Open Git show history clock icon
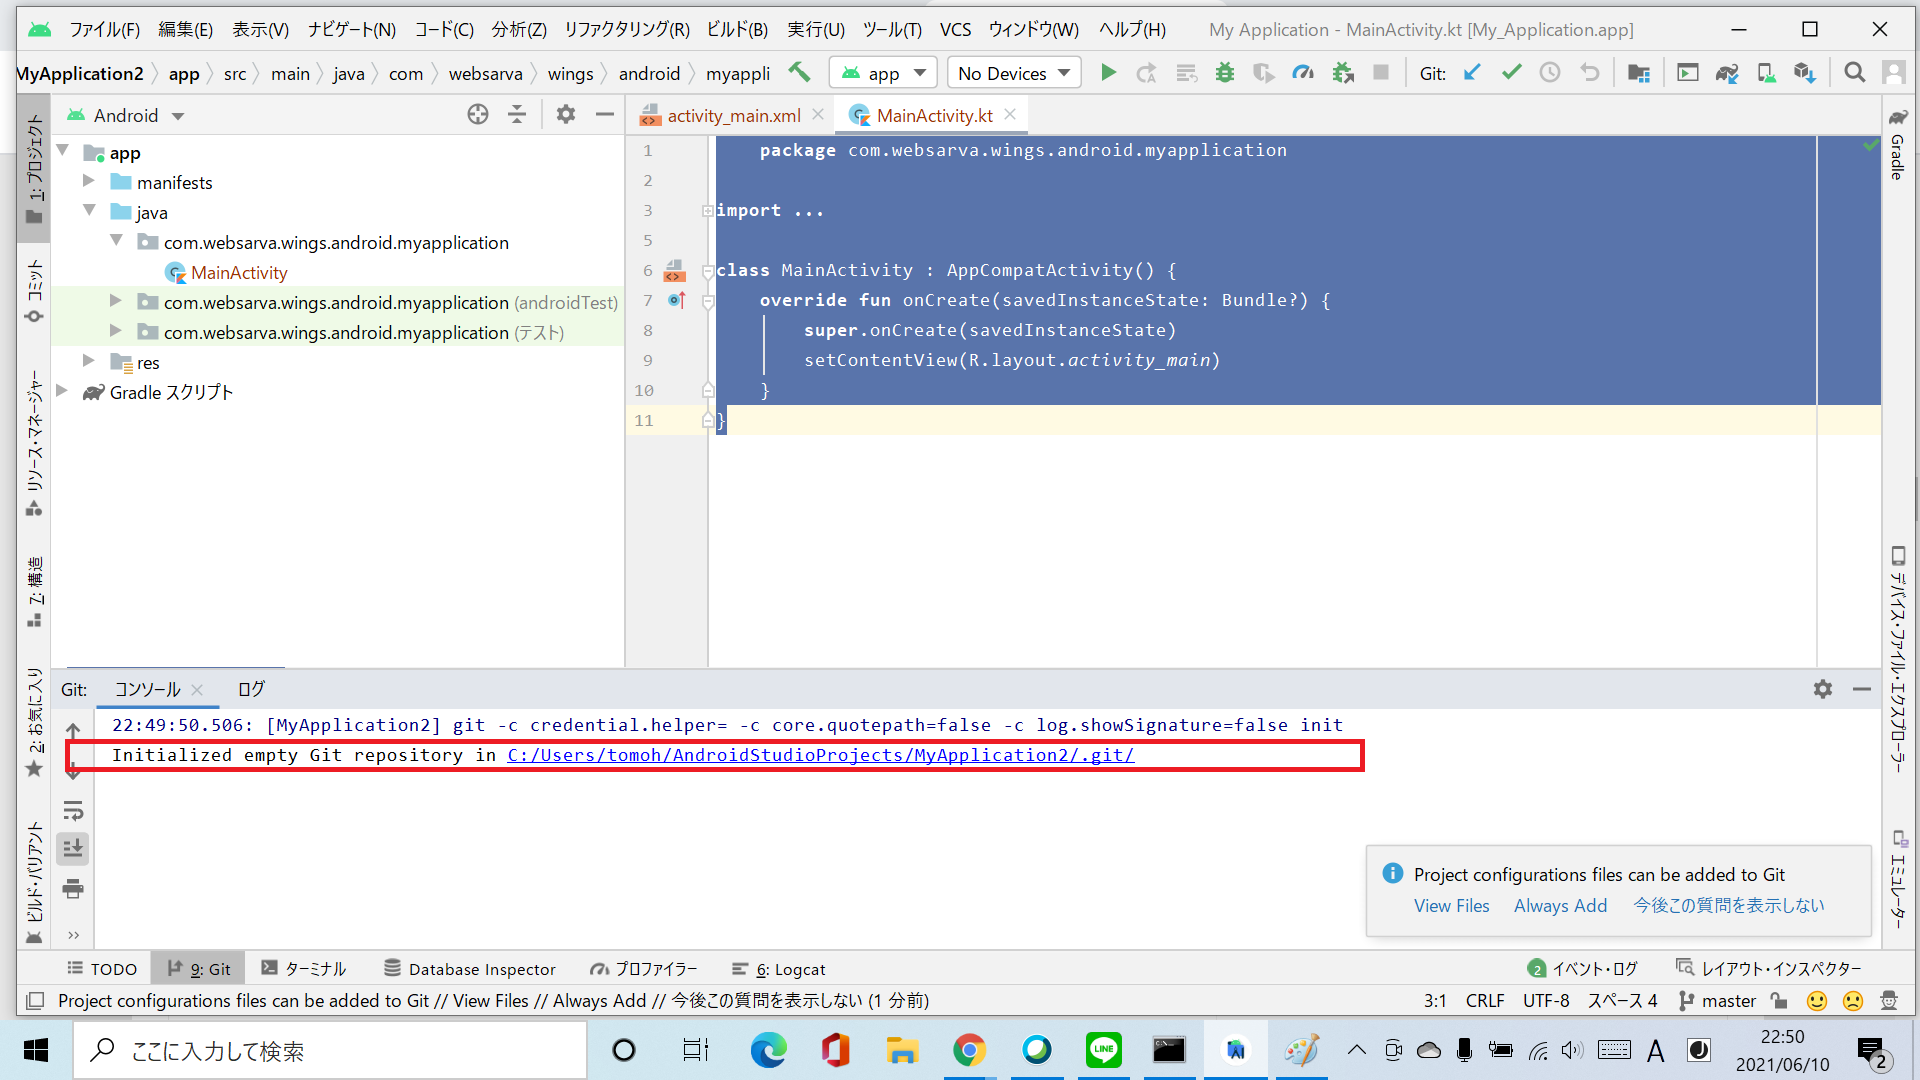This screenshot has width=1920, height=1080. 1550,73
